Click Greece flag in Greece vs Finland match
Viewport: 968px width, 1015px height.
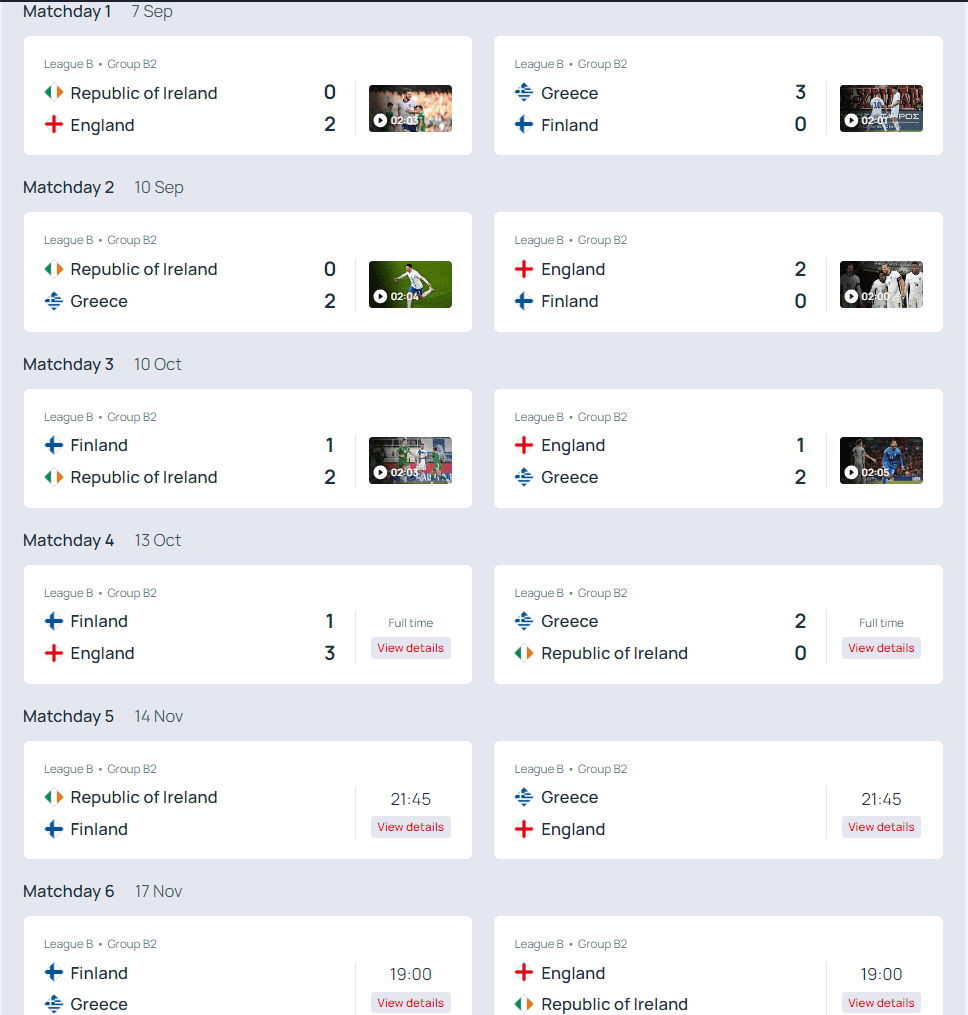click(524, 93)
